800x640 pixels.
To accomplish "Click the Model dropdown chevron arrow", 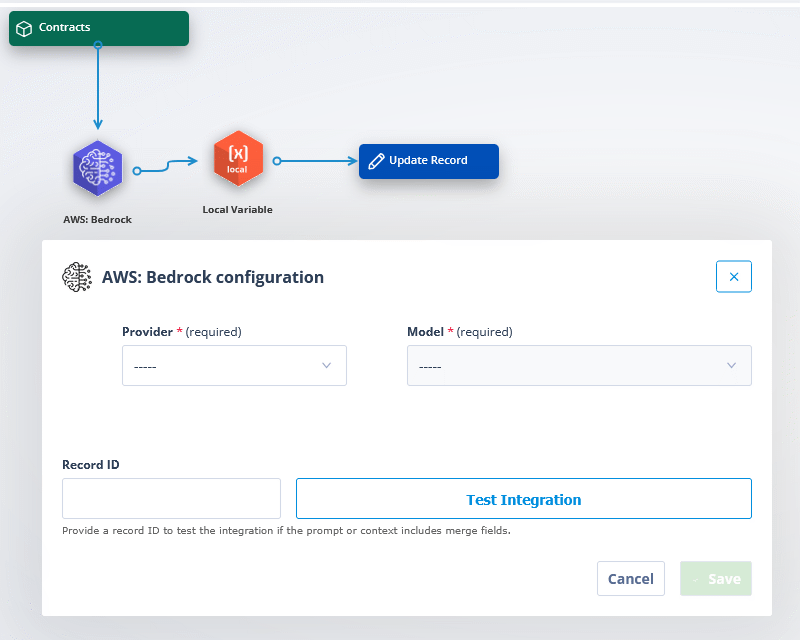I will pyautogui.click(x=731, y=365).
